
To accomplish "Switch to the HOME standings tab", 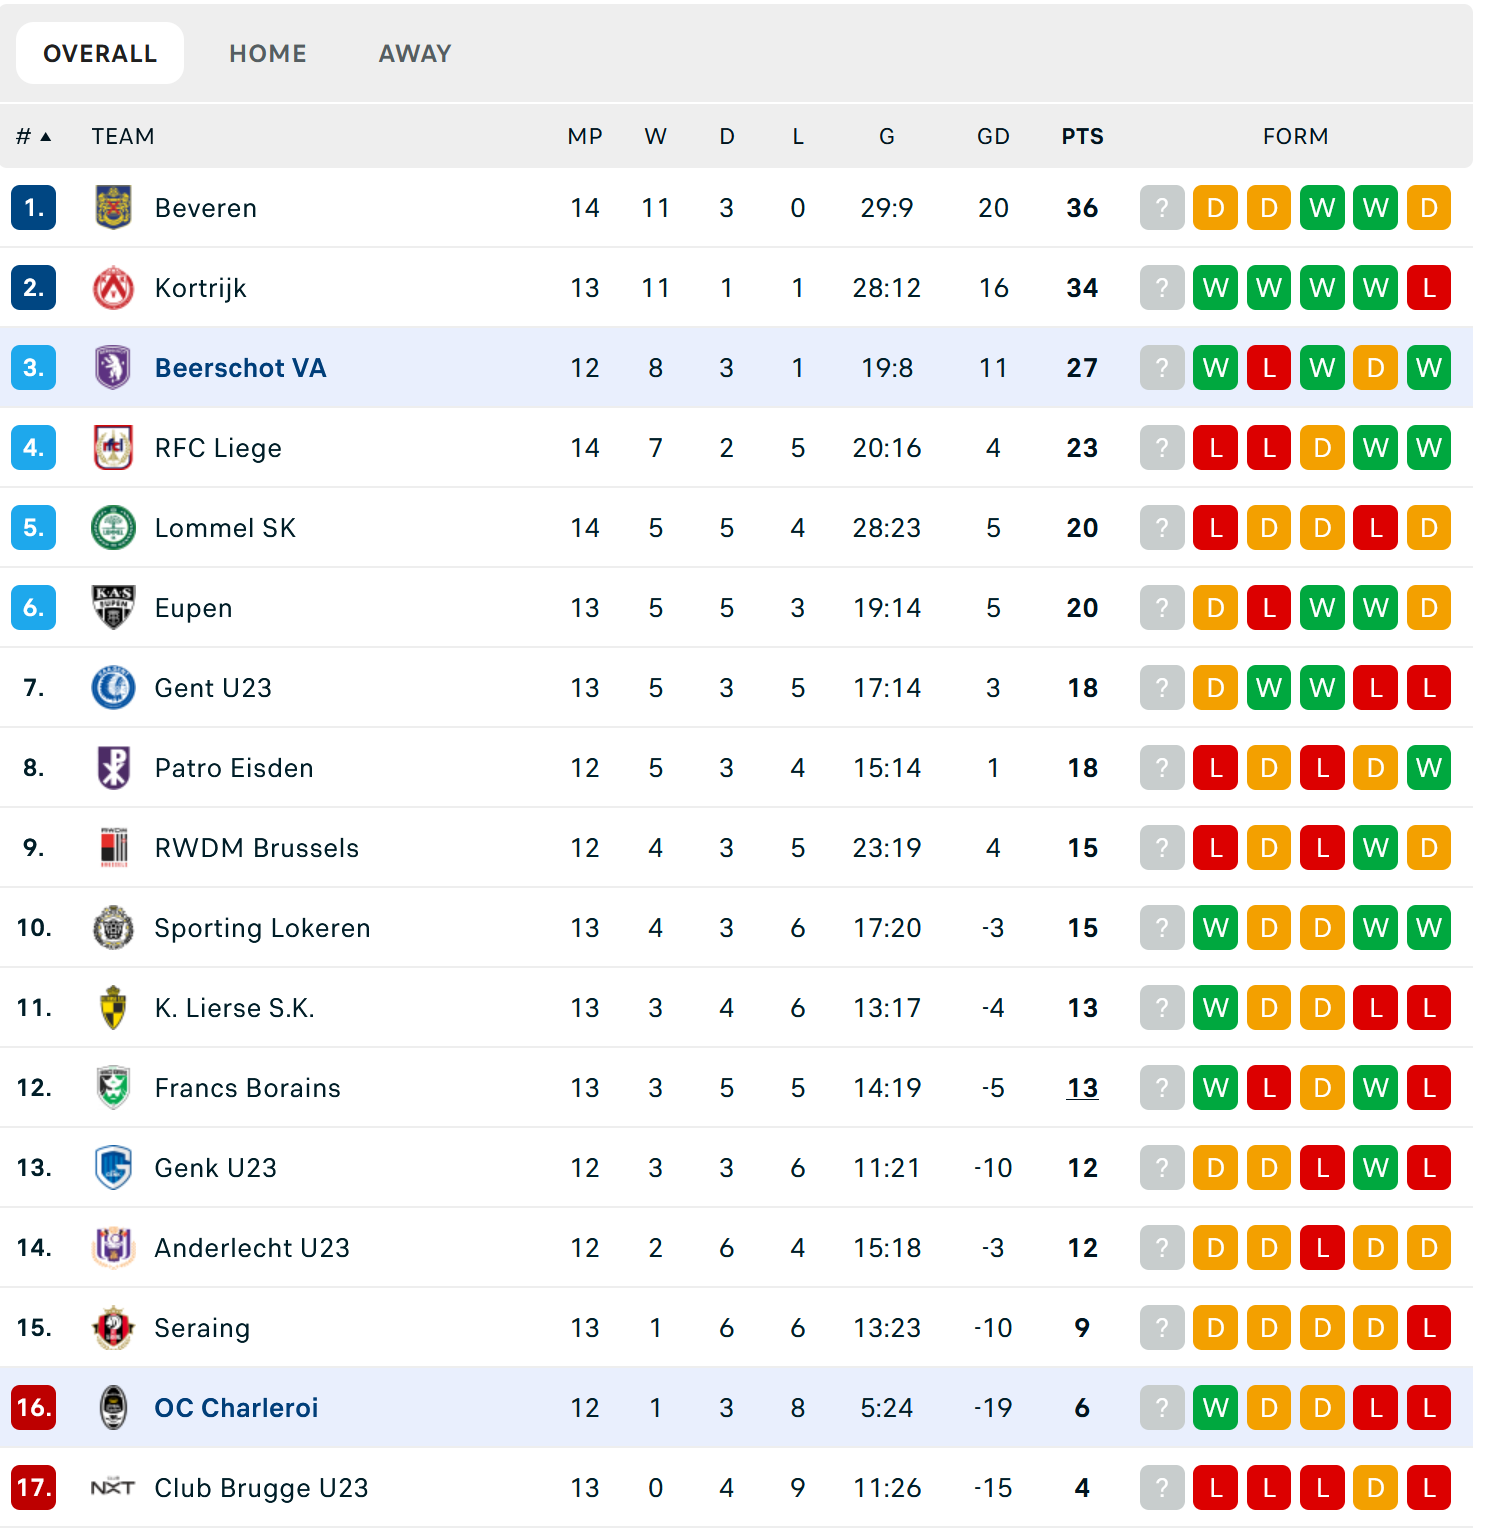I will pyautogui.click(x=268, y=54).
